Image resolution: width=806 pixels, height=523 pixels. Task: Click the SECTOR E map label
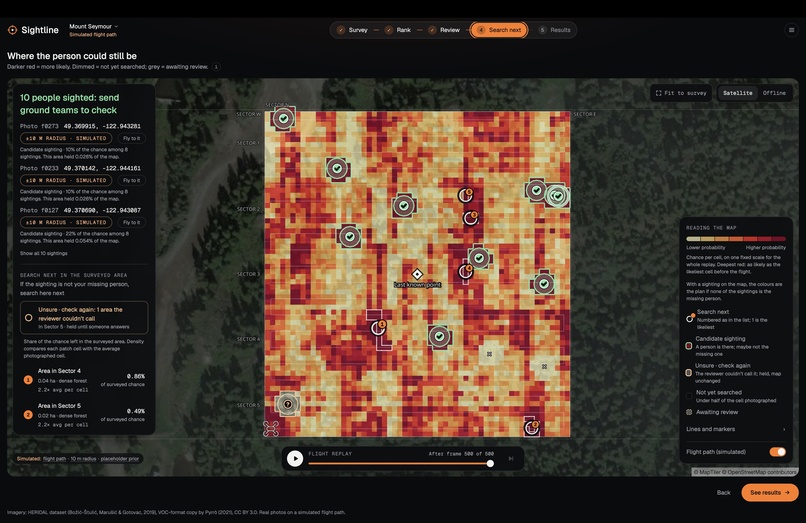point(585,114)
